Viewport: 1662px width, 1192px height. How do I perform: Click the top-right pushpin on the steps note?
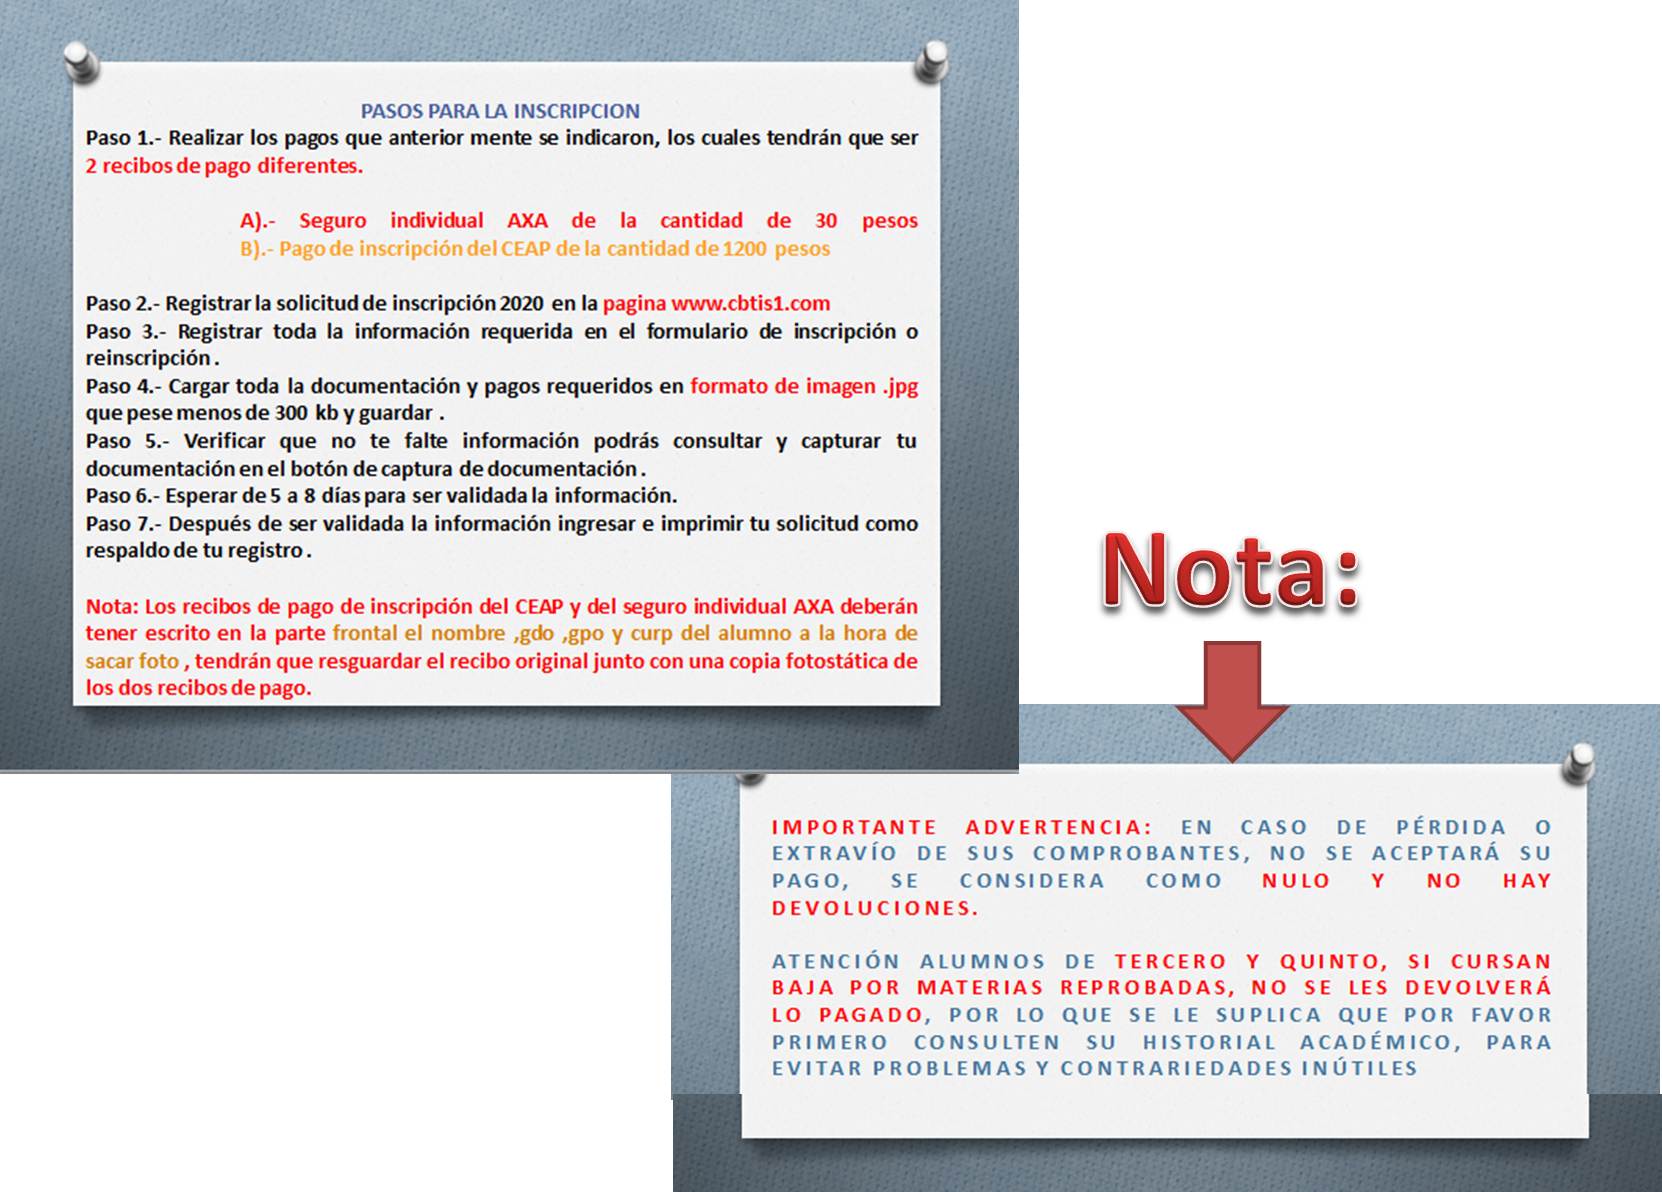tap(932, 62)
